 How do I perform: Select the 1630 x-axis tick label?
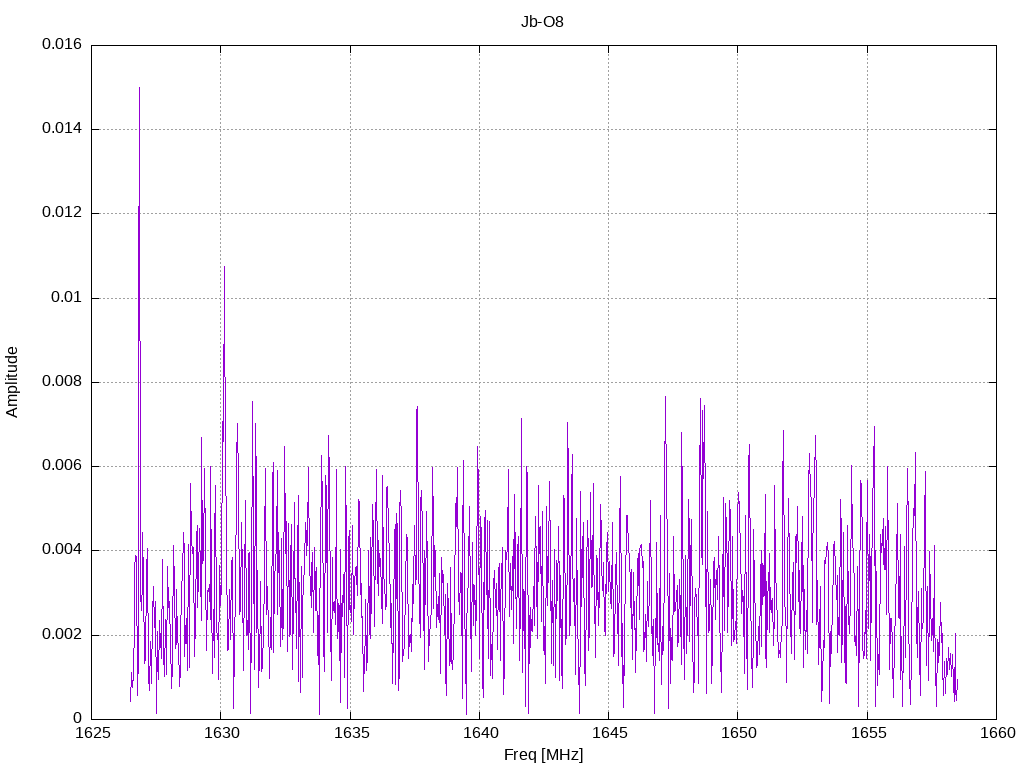221,733
